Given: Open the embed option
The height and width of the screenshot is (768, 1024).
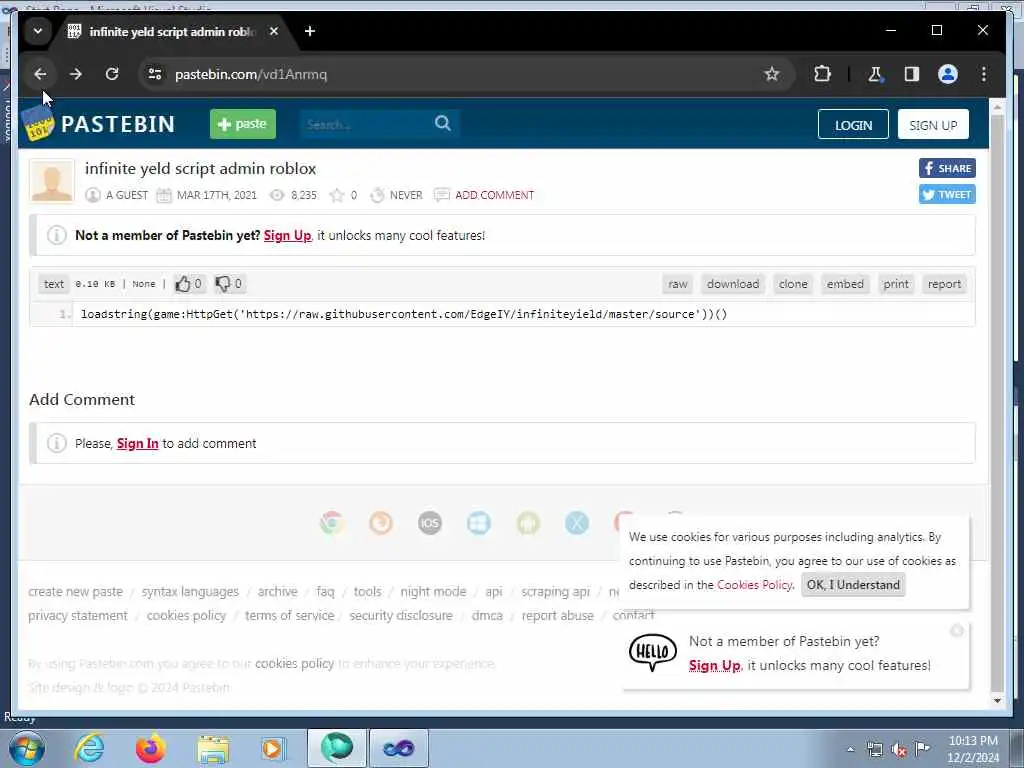Looking at the screenshot, I should pos(845,284).
